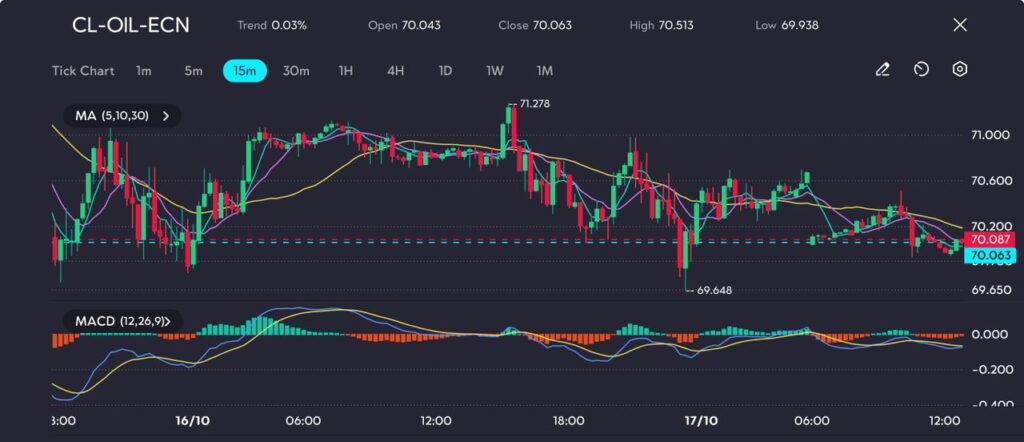
Task: Click the red 70.087 price label
Action: (988, 240)
